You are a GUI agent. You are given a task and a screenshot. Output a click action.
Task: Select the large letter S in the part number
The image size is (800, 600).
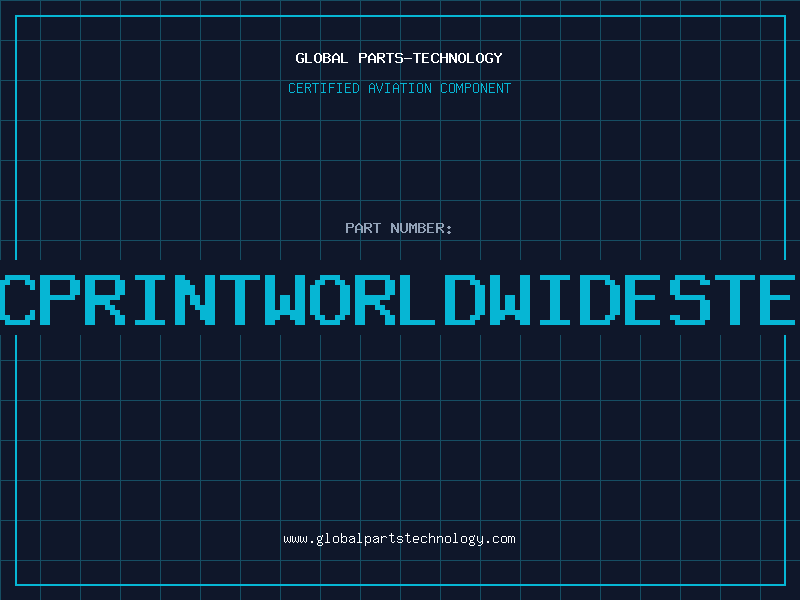tap(690, 300)
